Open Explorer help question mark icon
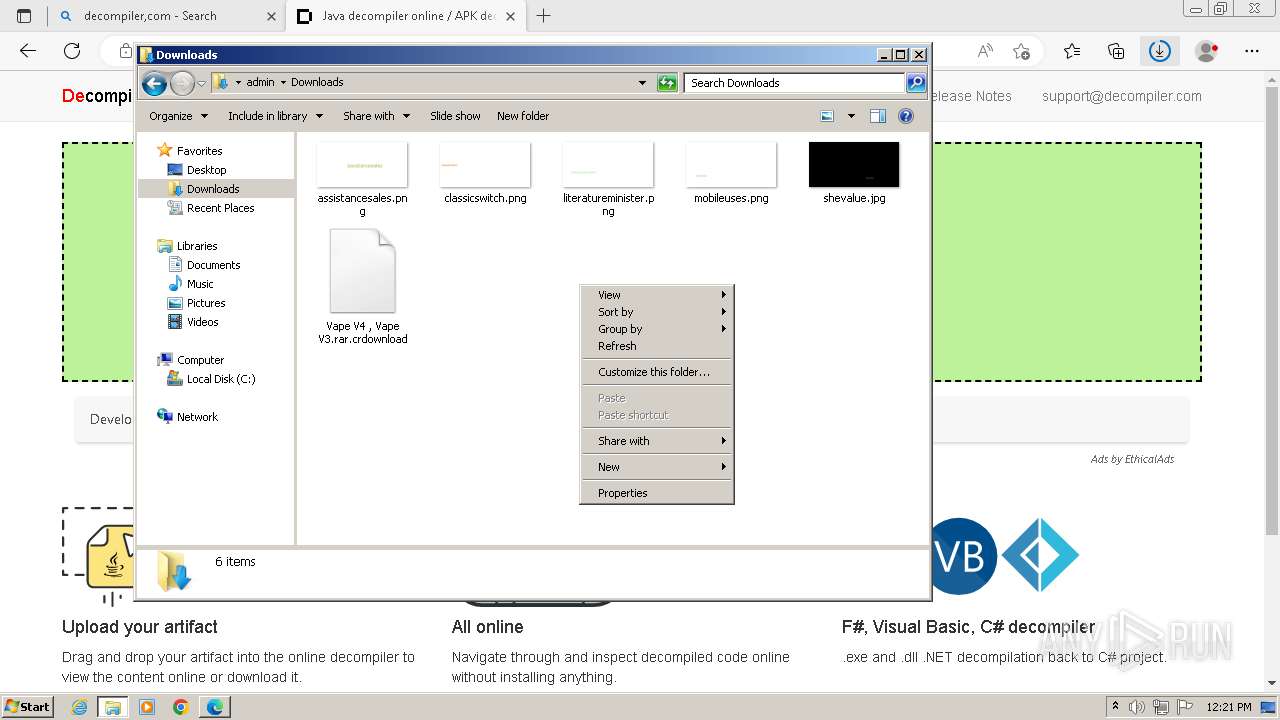 click(x=905, y=116)
